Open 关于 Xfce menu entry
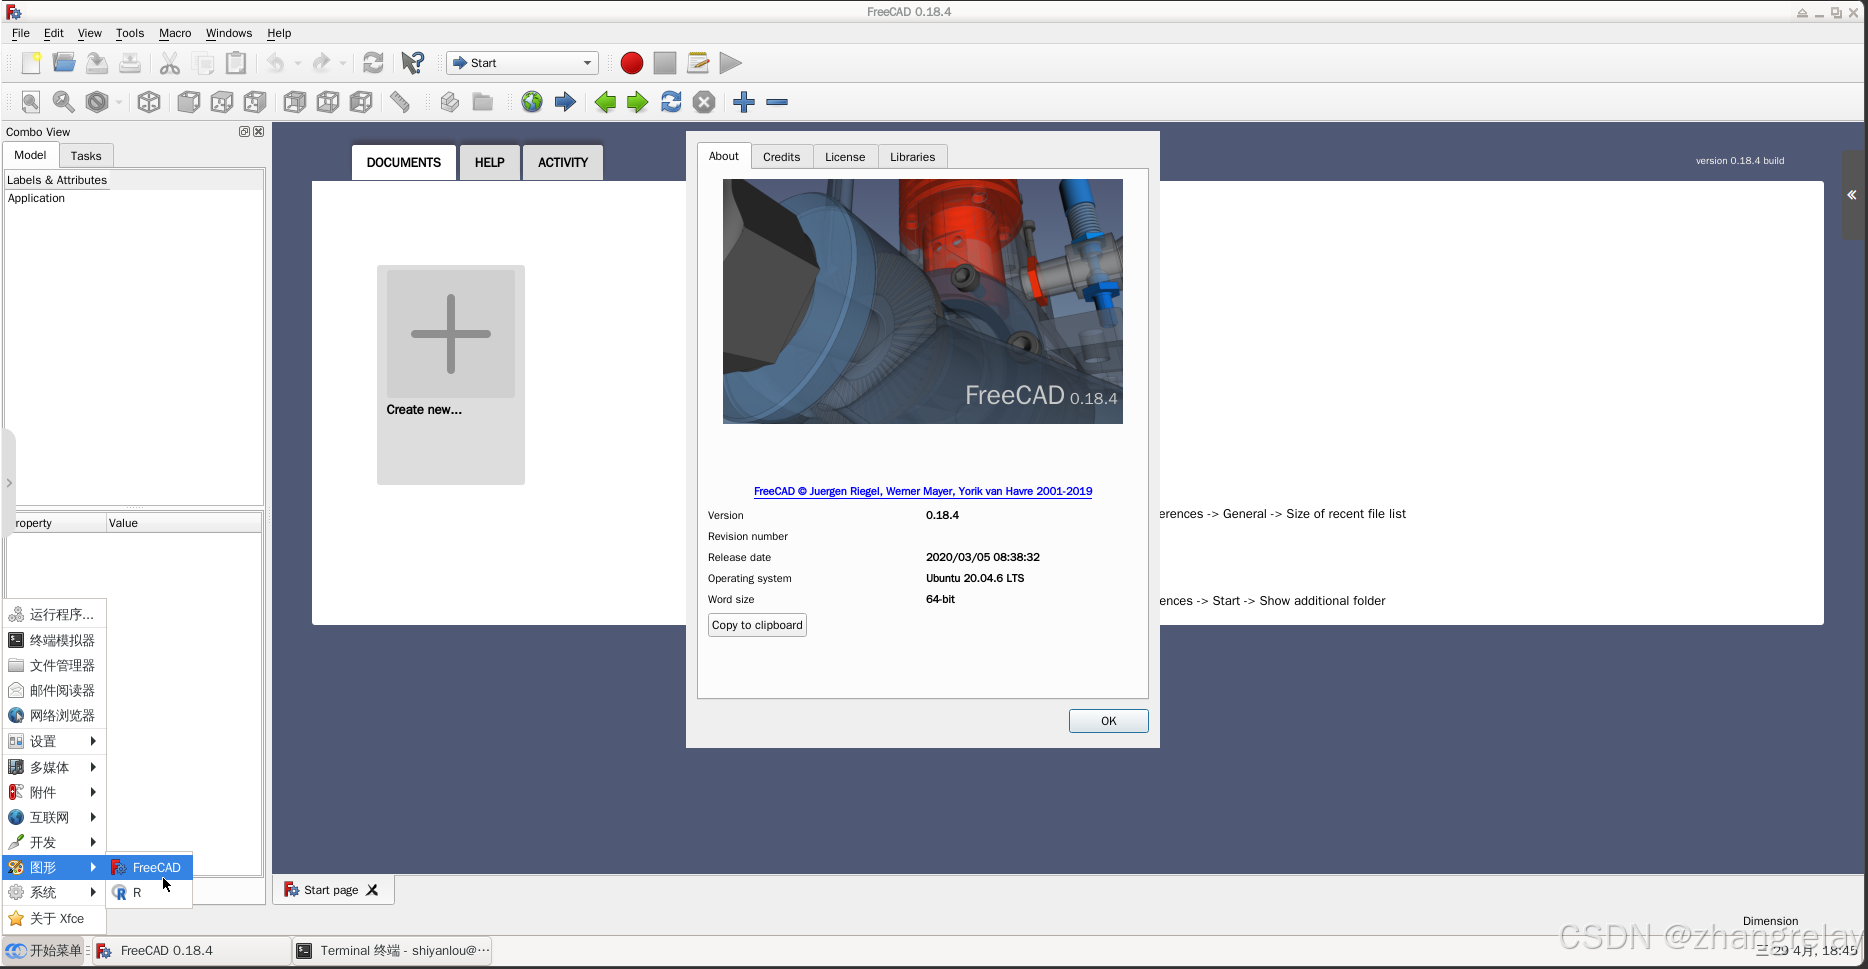 point(54,918)
